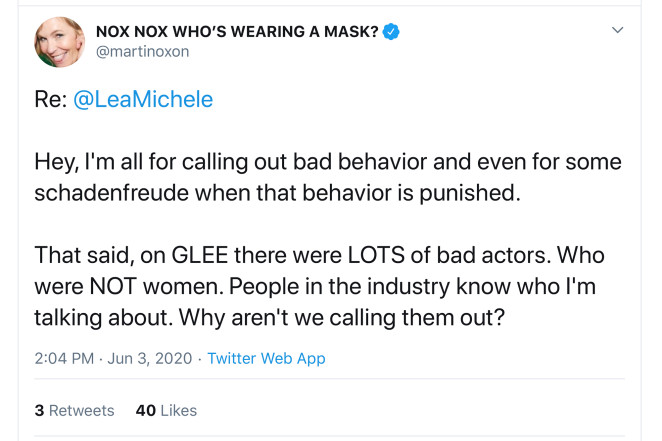Click the Jun 3, 2020 date
Image resolution: width=662 pixels, height=441 pixels.
tap(150, 358)
